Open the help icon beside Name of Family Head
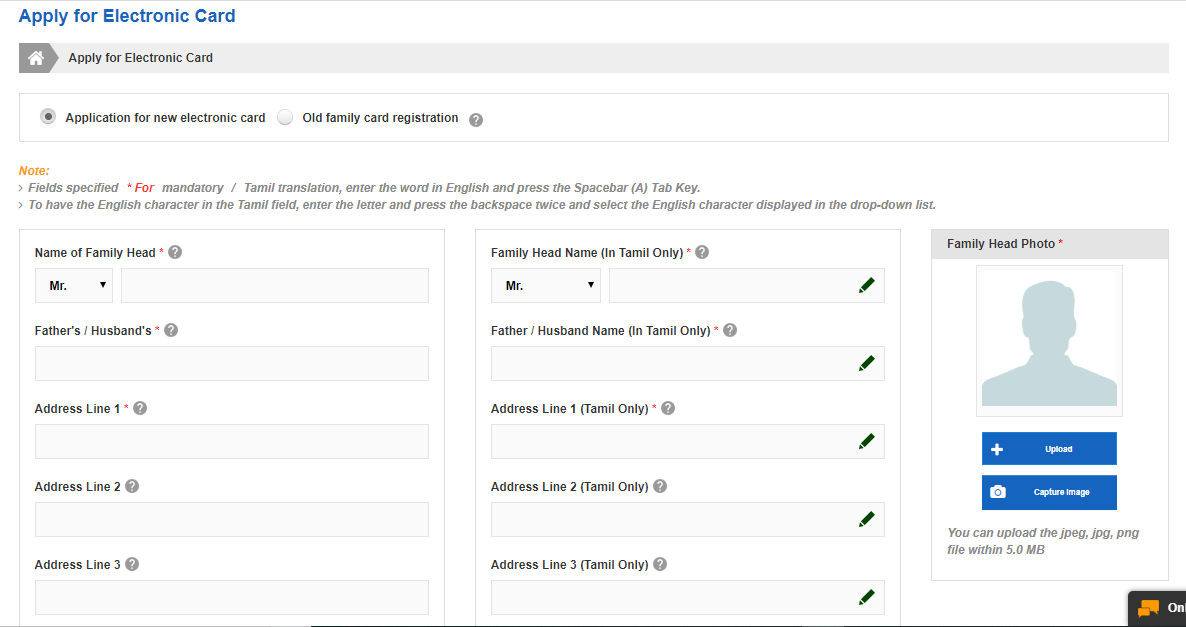 [x=175, y=252]
